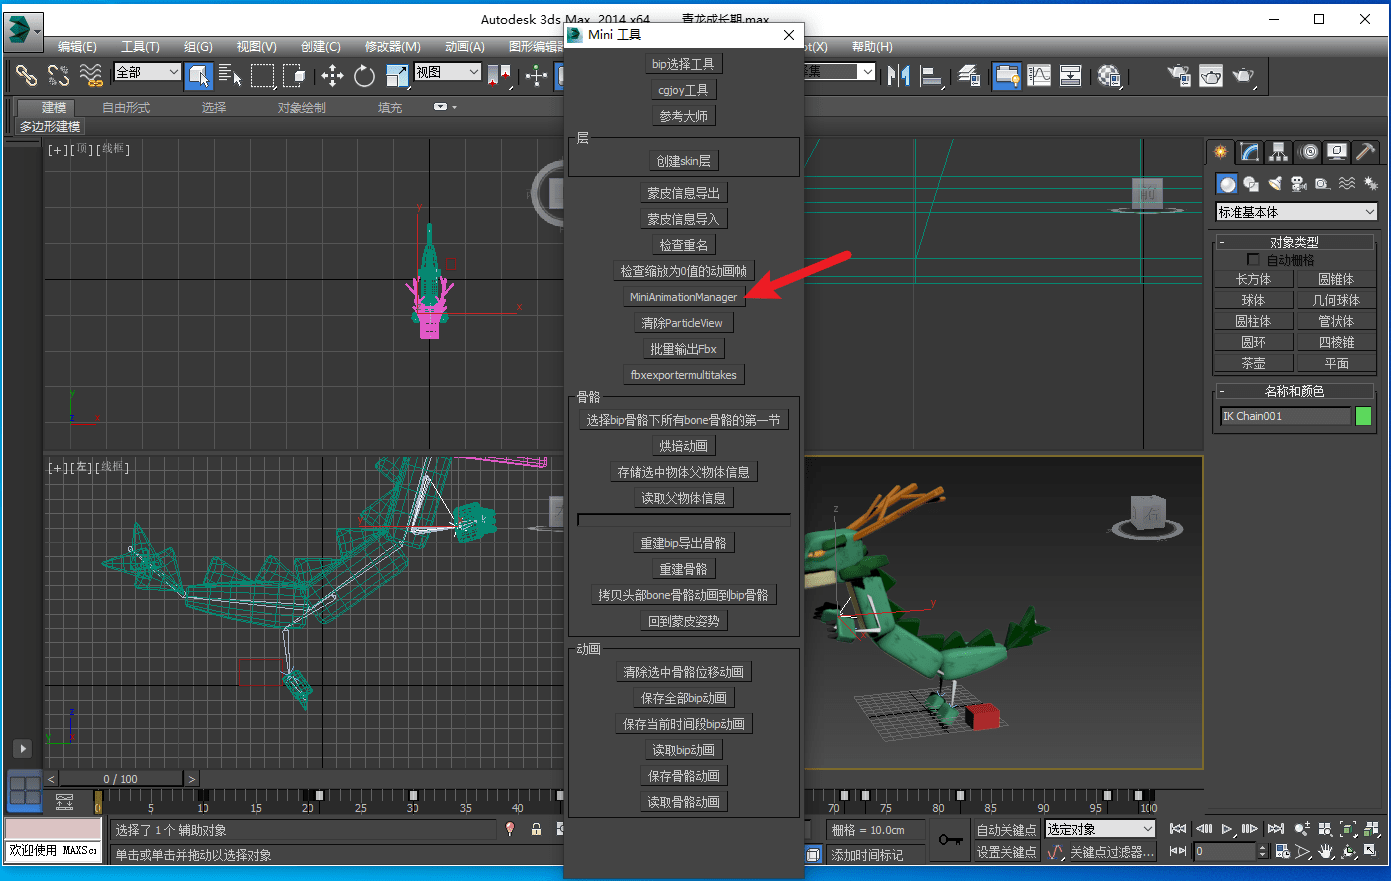Click the 0 / 100 time slider

pos(121,778)
